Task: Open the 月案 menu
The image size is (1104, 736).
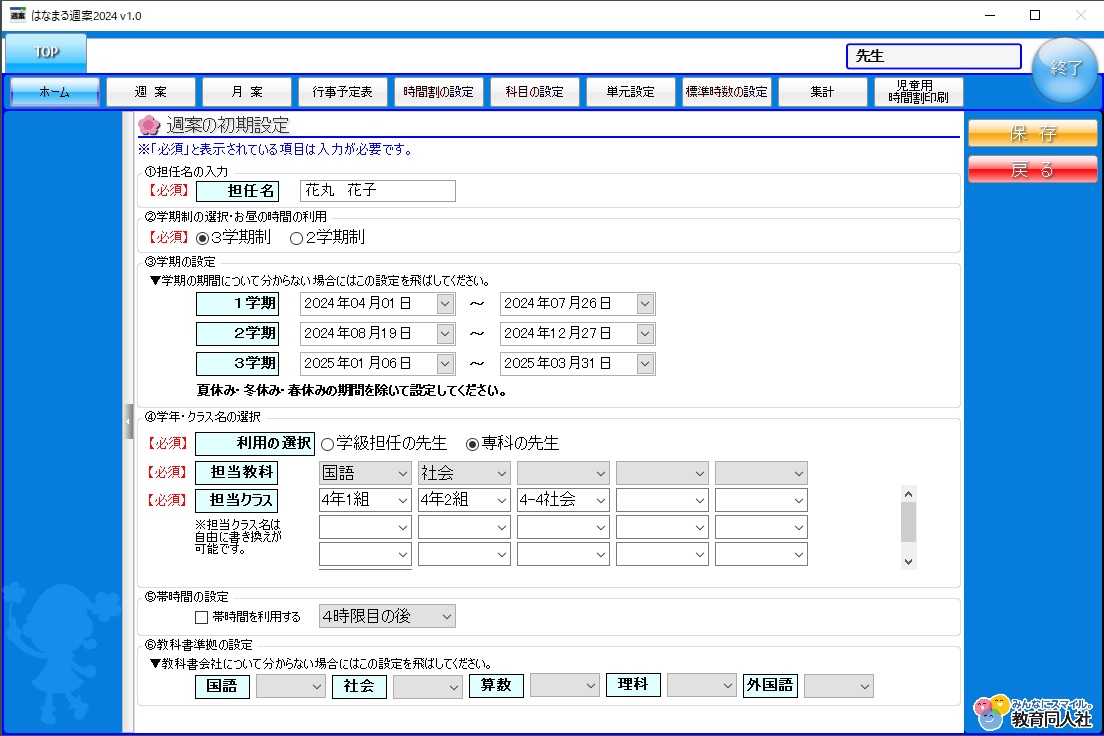Action: [246, 92]
